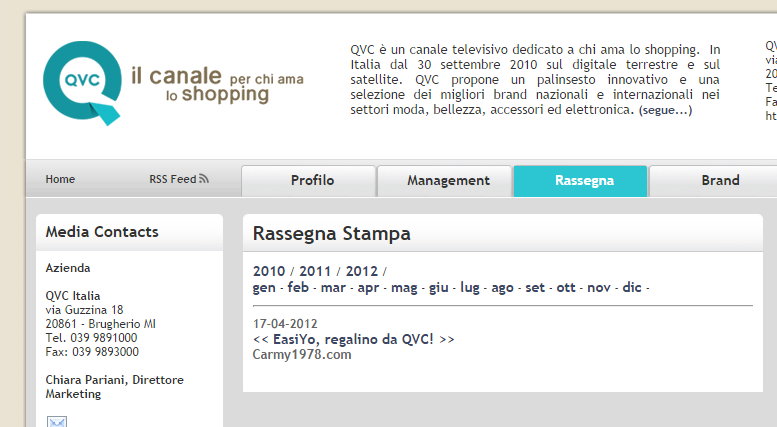Switch to the Profilo tab

pos(309,181)
